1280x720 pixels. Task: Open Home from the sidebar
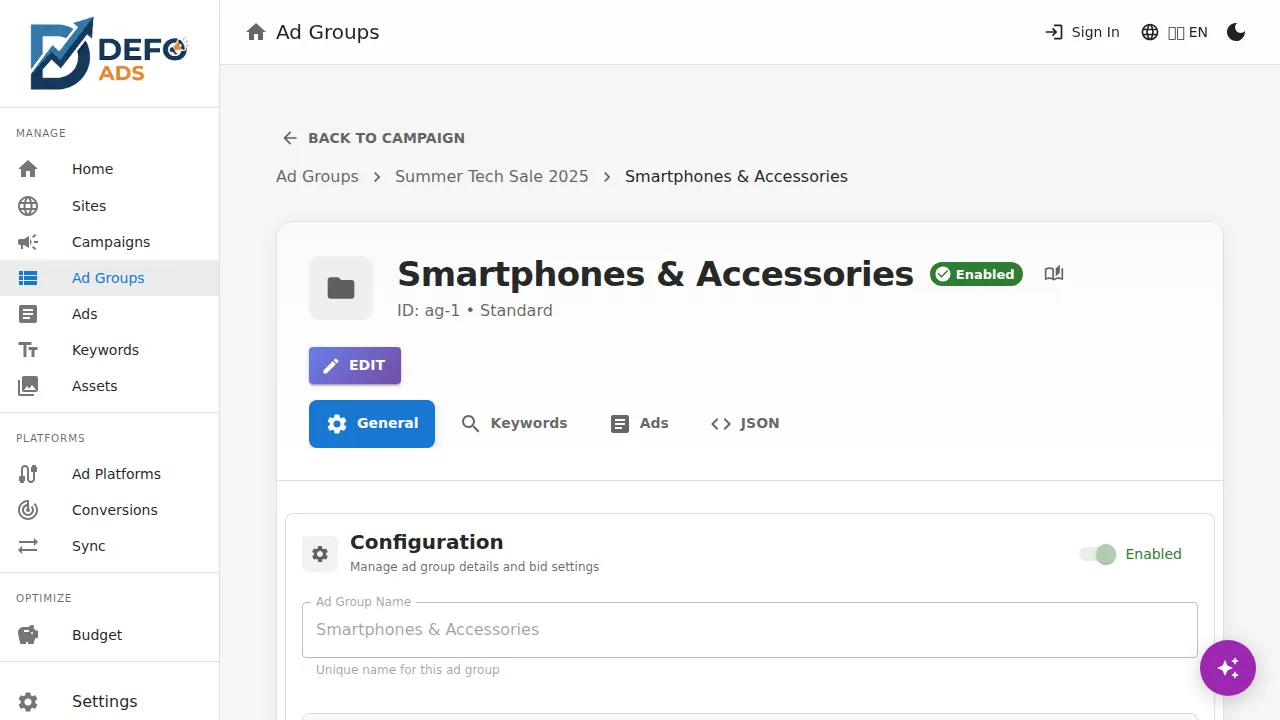click(x=109, y=169)
